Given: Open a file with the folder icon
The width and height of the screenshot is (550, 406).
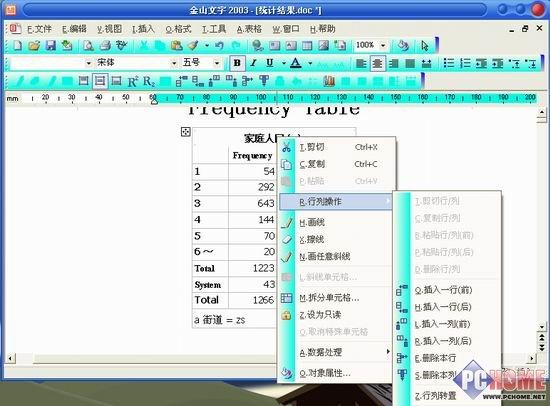Looking at the screenshot, I should [34, 45].
